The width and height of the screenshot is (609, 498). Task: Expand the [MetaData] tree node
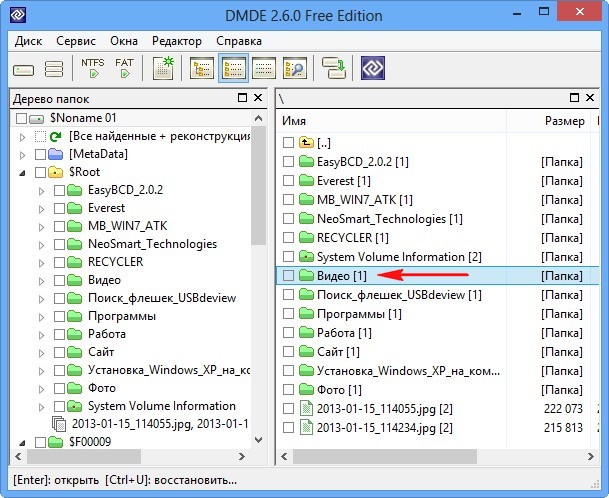[23, 155]
